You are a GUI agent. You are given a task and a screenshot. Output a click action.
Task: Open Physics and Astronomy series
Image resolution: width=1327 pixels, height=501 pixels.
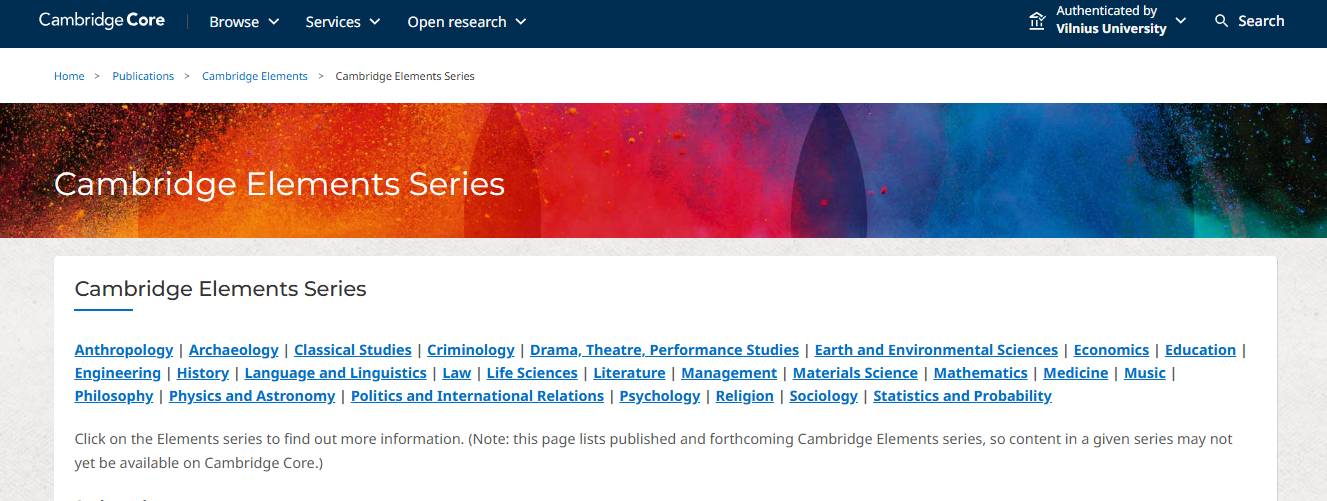coord(252,396)
